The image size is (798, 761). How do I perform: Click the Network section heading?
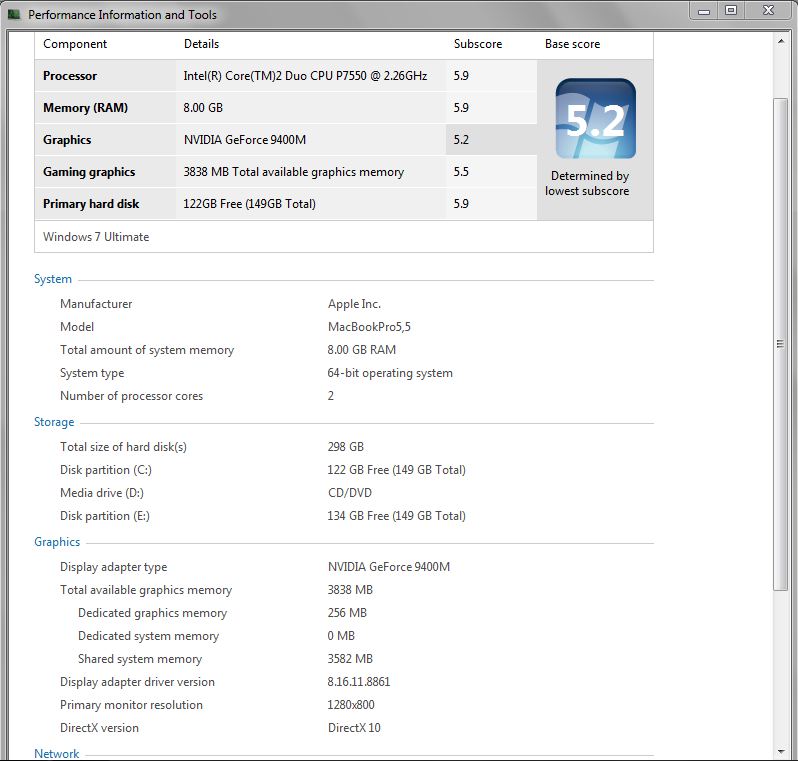click(x=56, y=753)
